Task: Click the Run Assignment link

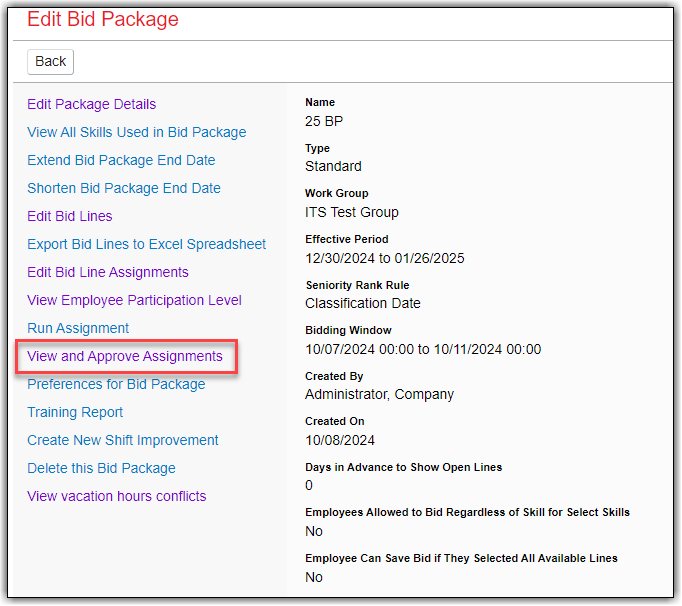Action: pos(78,328)
